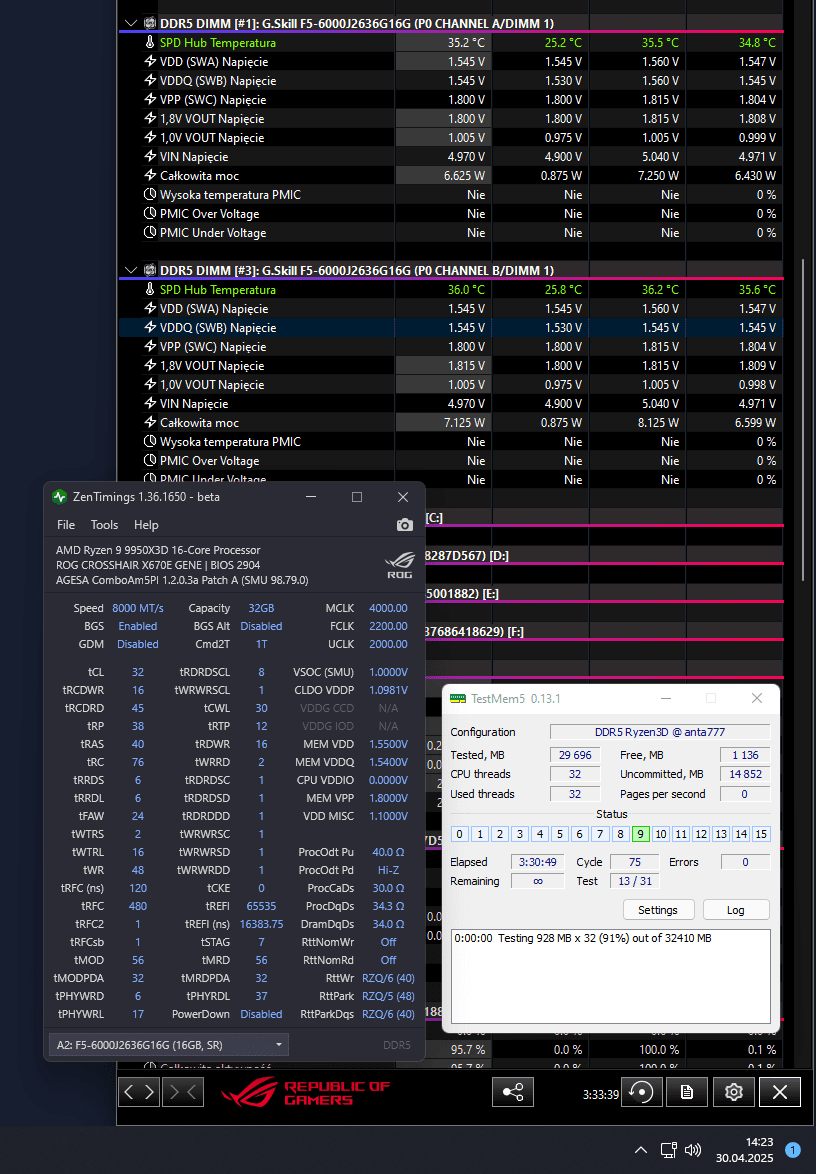The height and width of the screenshot is (1174, 816).
Task: Open the A2: F5-6000J2636G16G module dropdown
Action: point(168,1044)
